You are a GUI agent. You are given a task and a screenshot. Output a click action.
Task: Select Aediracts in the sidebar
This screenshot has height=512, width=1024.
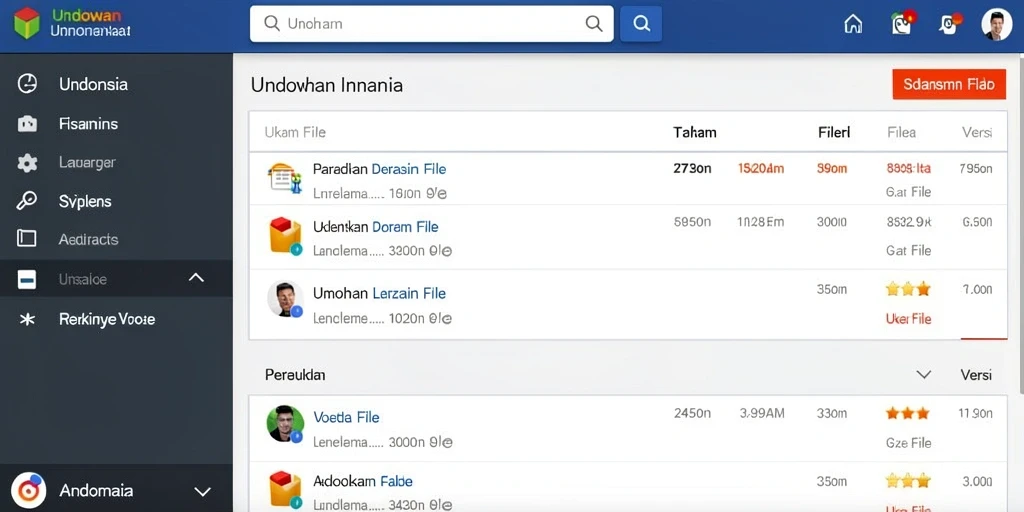coord(88,240)
